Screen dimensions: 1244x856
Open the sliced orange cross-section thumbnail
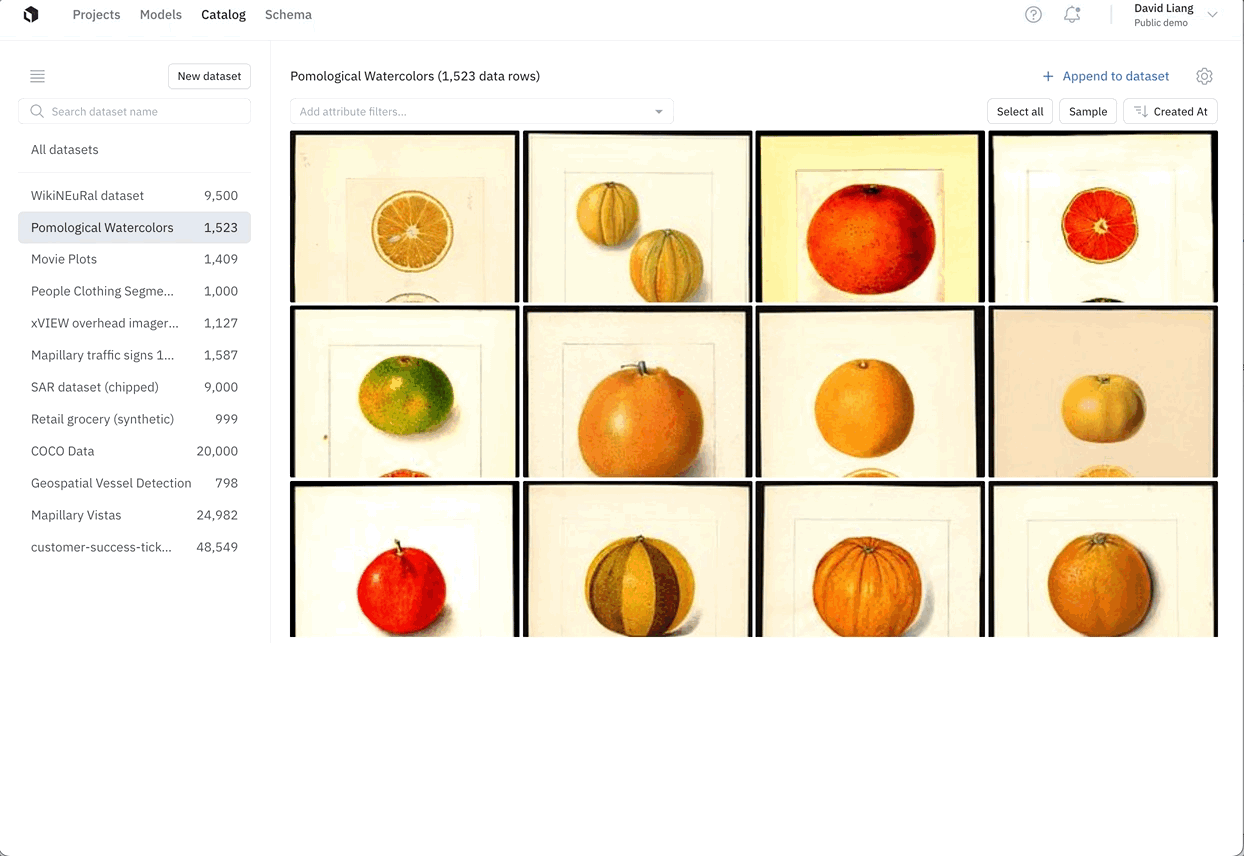point(404,217)
